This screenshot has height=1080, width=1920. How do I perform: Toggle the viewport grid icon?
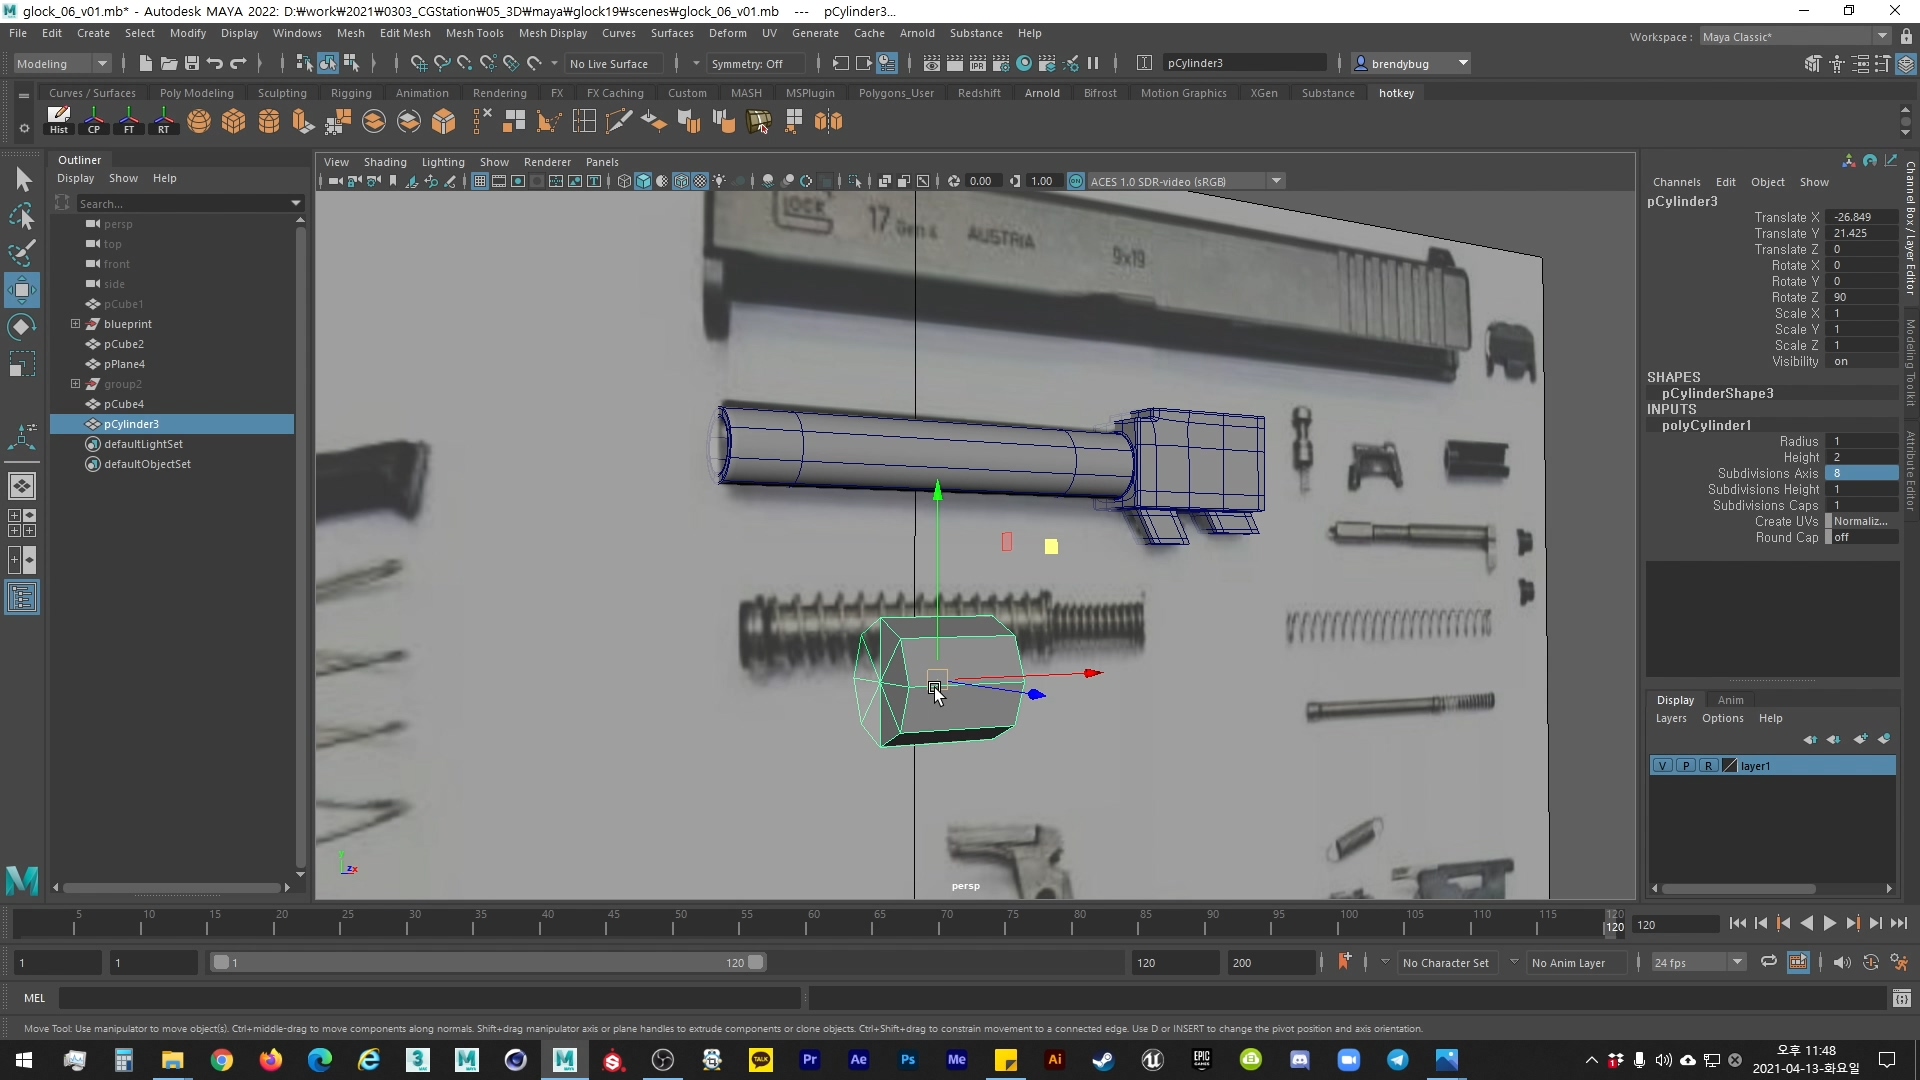[x=480, y=181]
